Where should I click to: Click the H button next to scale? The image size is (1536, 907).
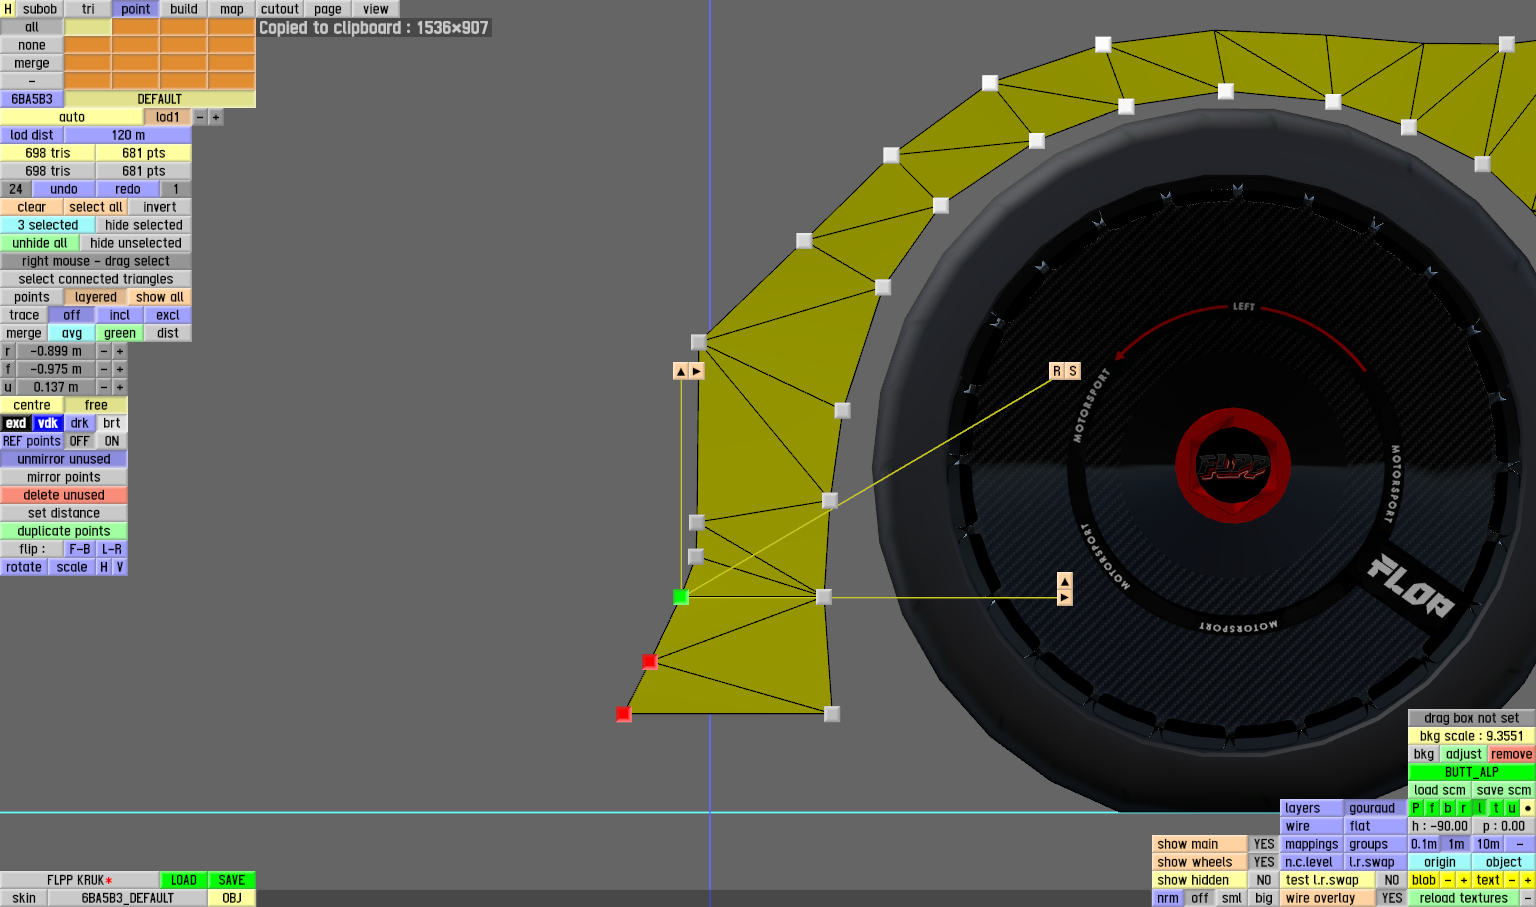104,567
